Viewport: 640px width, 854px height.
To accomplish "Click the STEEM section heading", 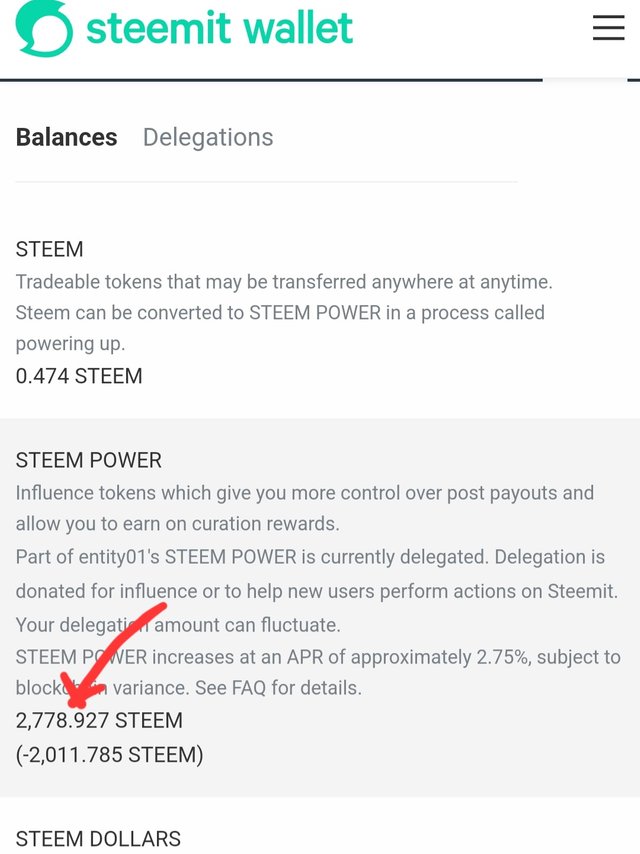I will (50, 249).
